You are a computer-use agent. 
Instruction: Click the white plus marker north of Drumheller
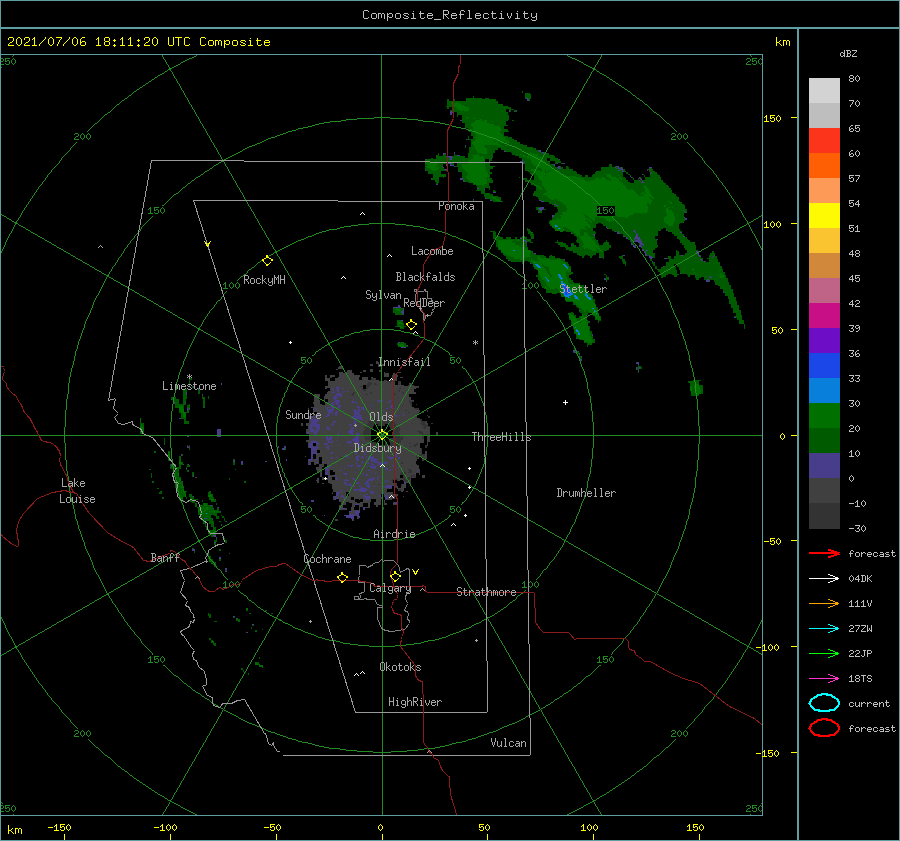pyautogui.click(x=565, y=402)
